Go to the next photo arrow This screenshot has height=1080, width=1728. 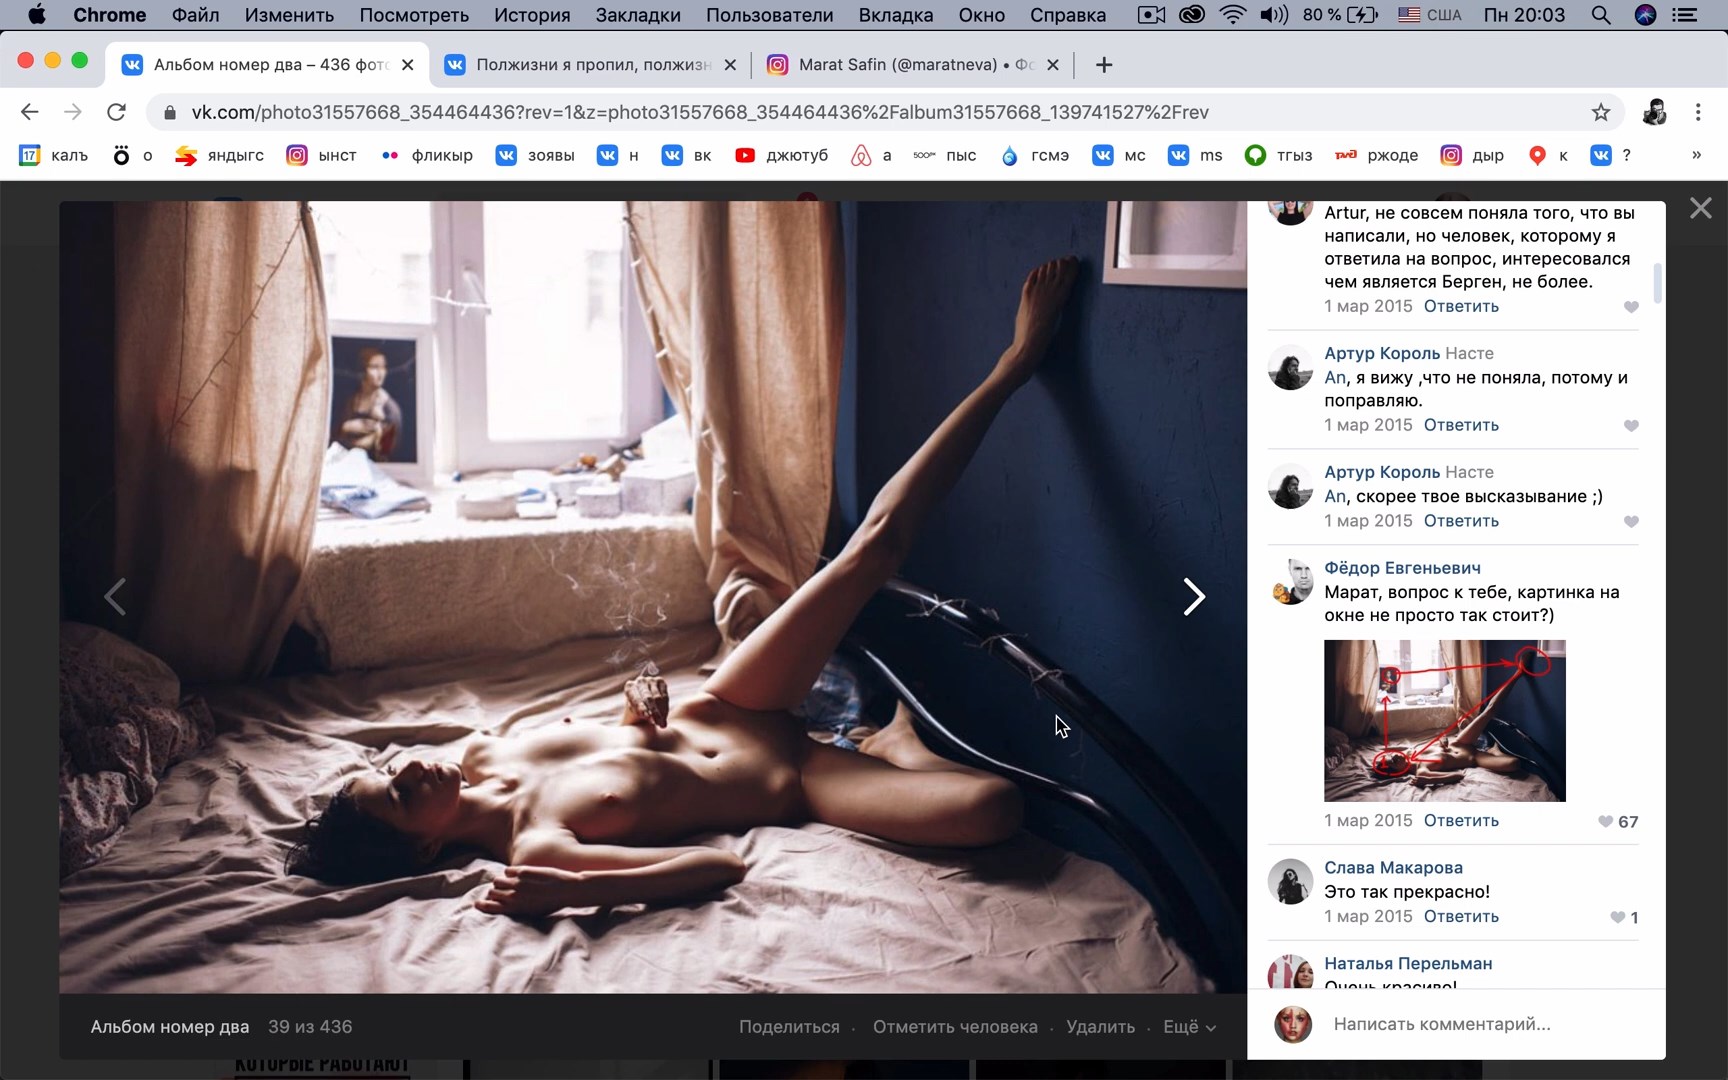pyautogui.click(x=1193, y=597)
